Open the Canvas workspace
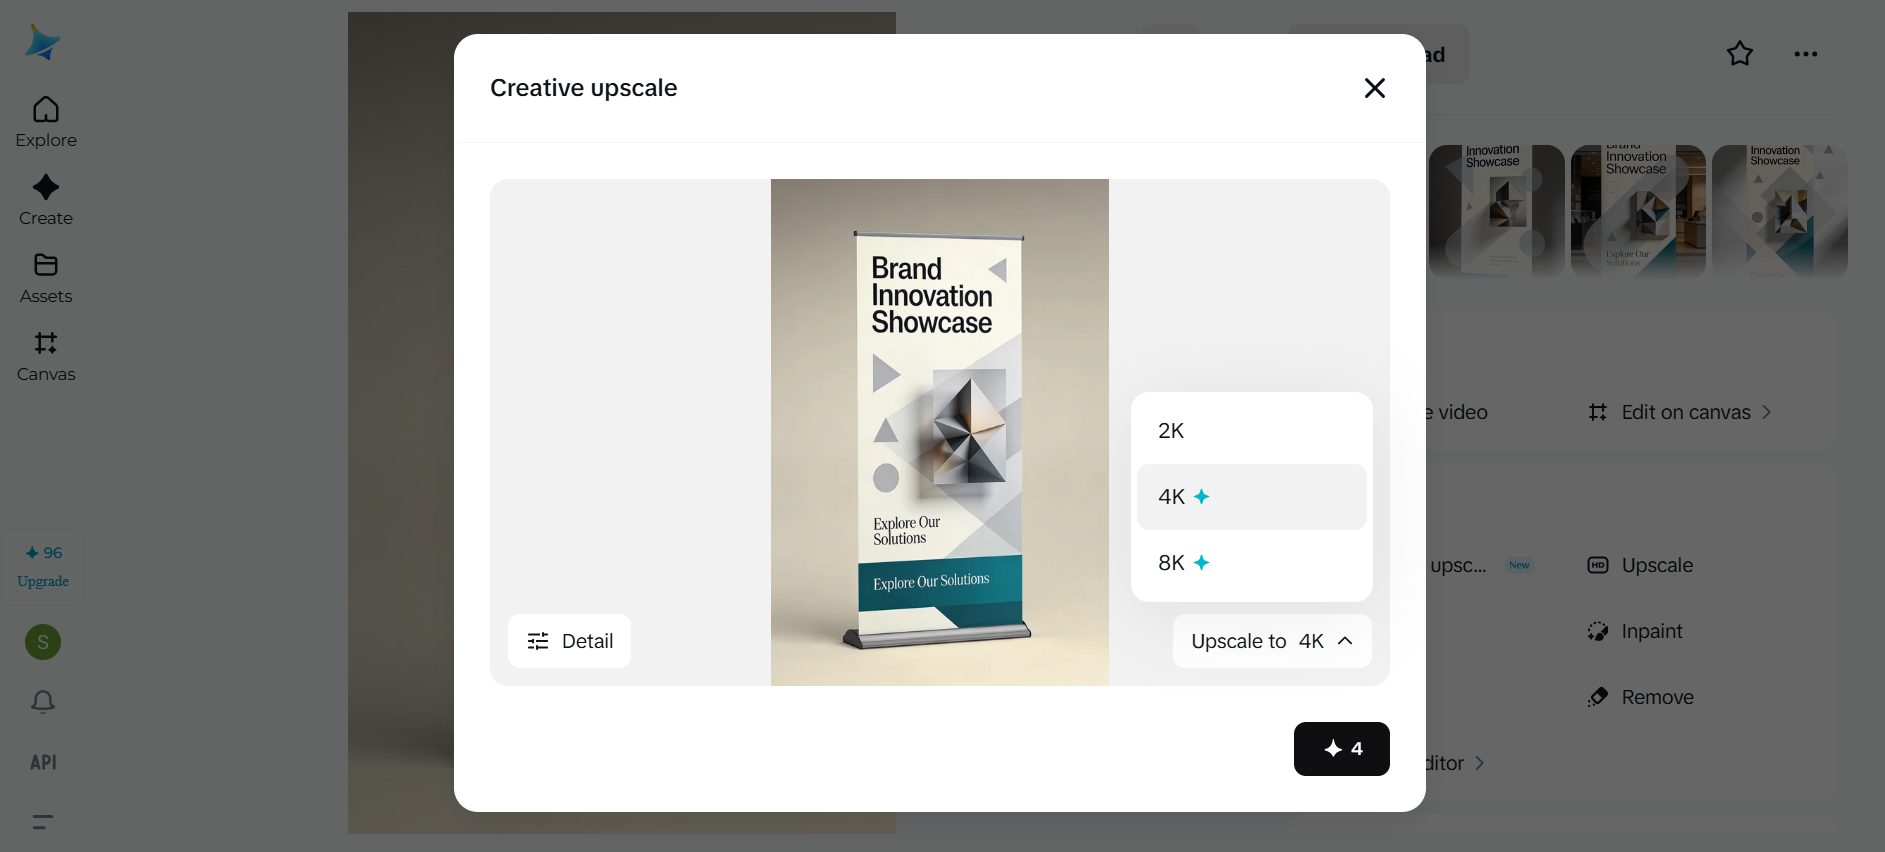This screenshot has height=852, width=1885. (46, 356)
